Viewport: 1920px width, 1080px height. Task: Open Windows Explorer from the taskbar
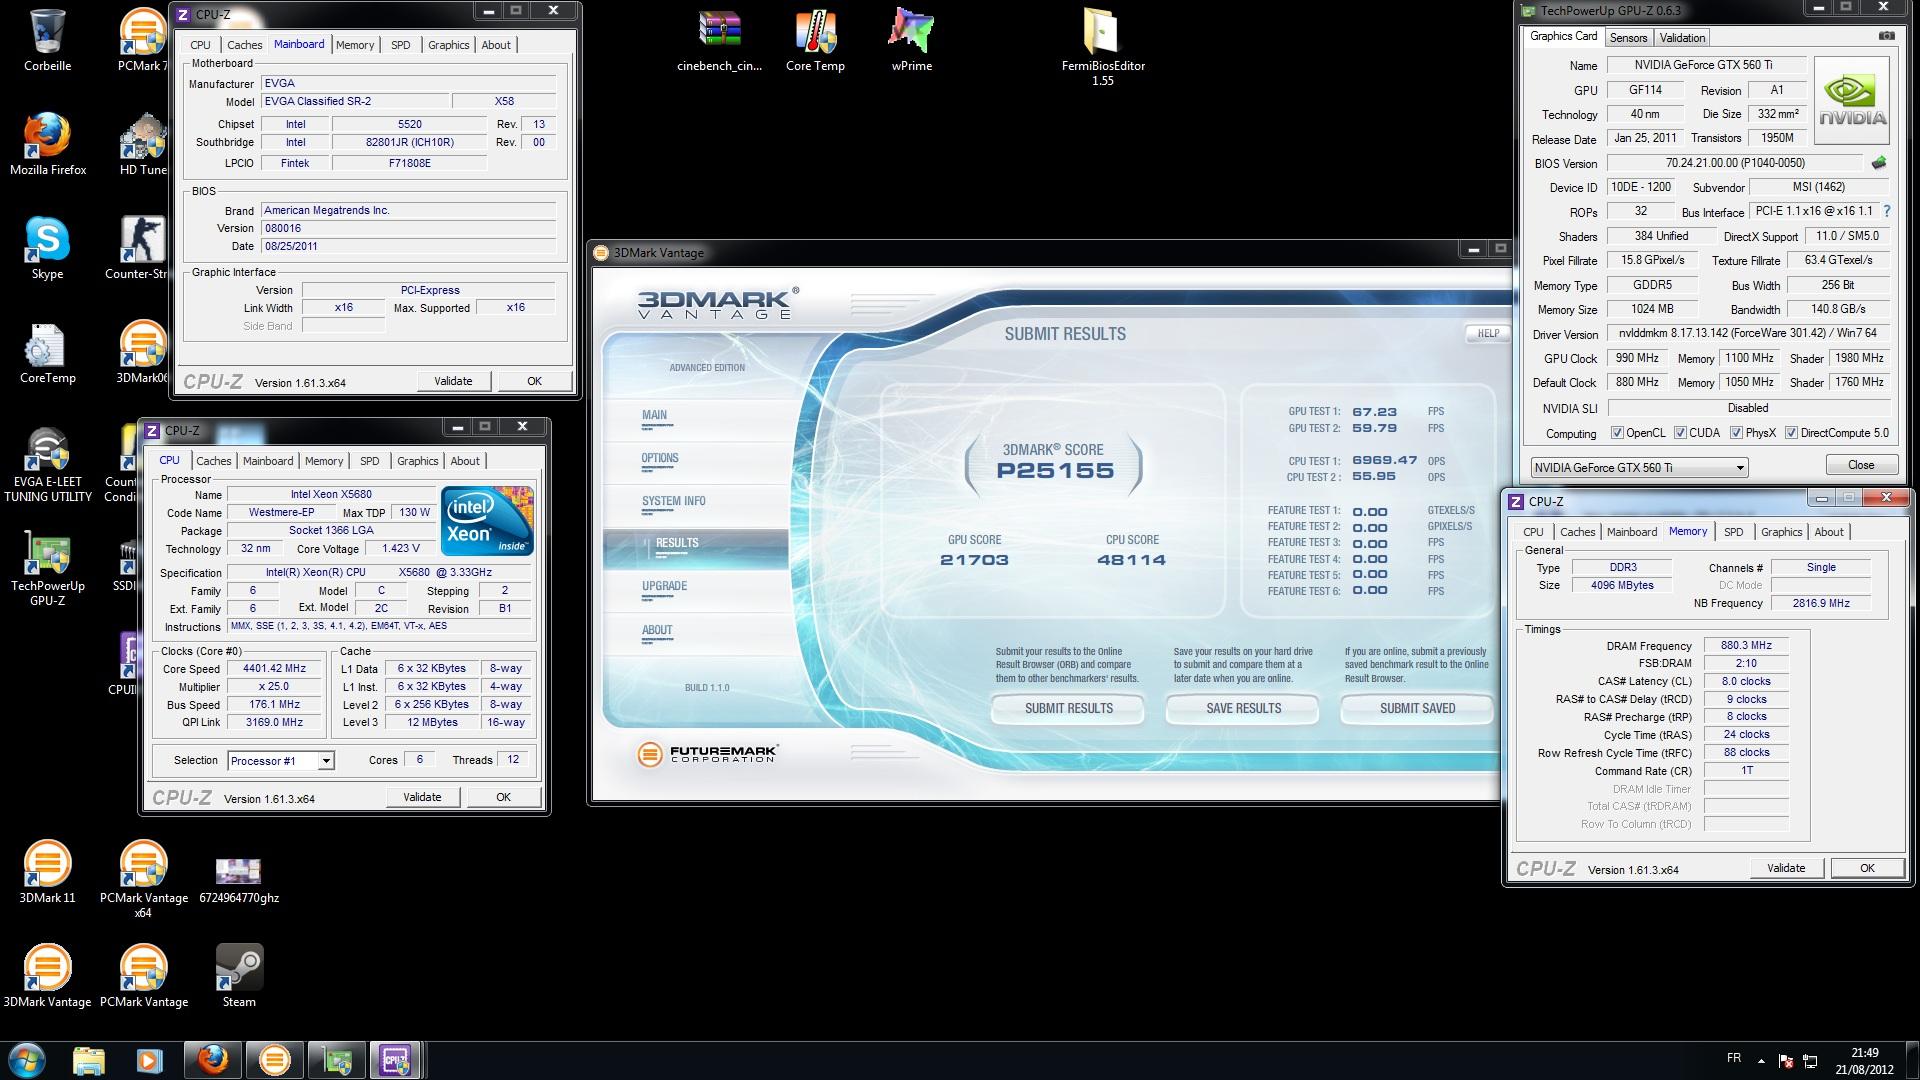tap(89, 1060)
